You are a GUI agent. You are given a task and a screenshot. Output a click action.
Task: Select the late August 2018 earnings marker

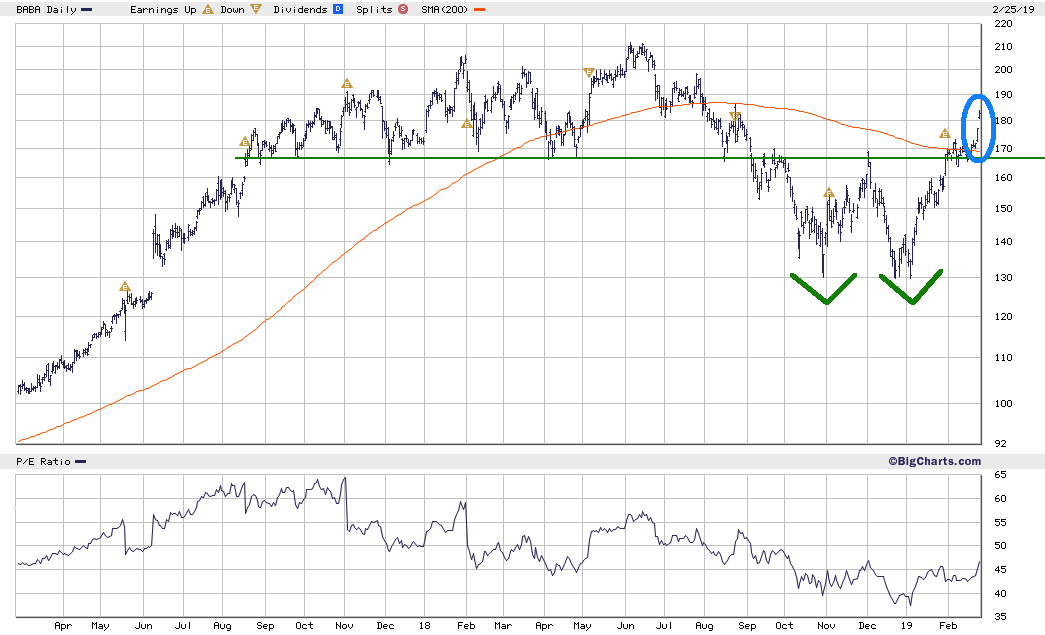[734, 116]
